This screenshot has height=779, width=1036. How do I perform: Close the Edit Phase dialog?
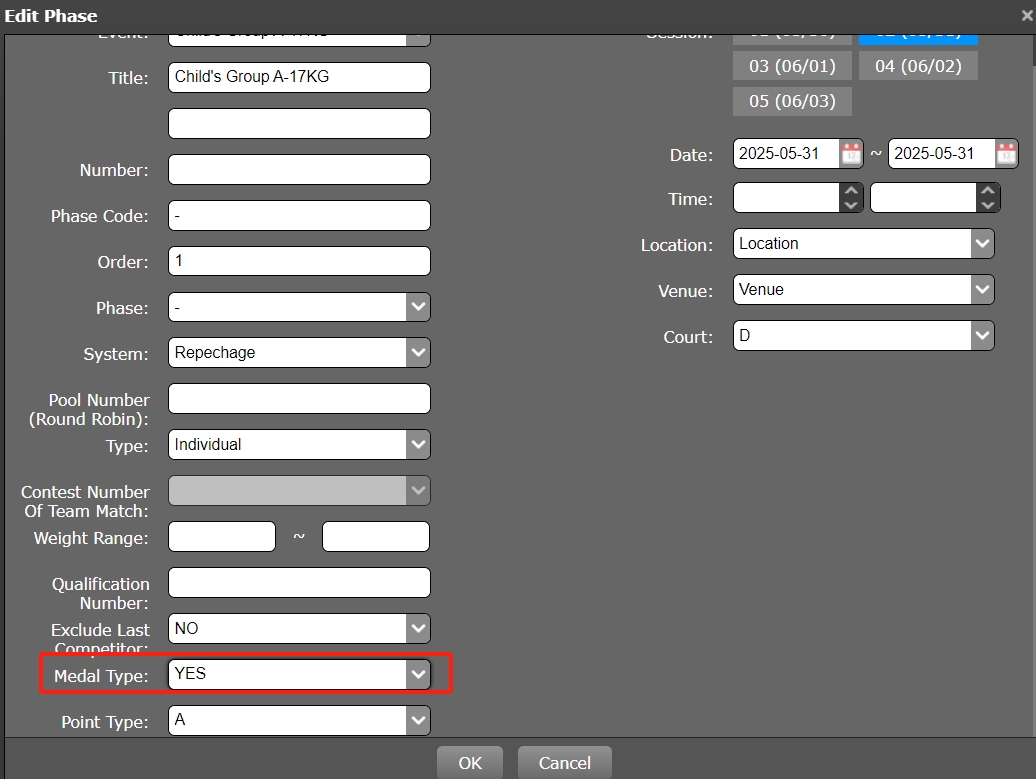pos(1026,16)
